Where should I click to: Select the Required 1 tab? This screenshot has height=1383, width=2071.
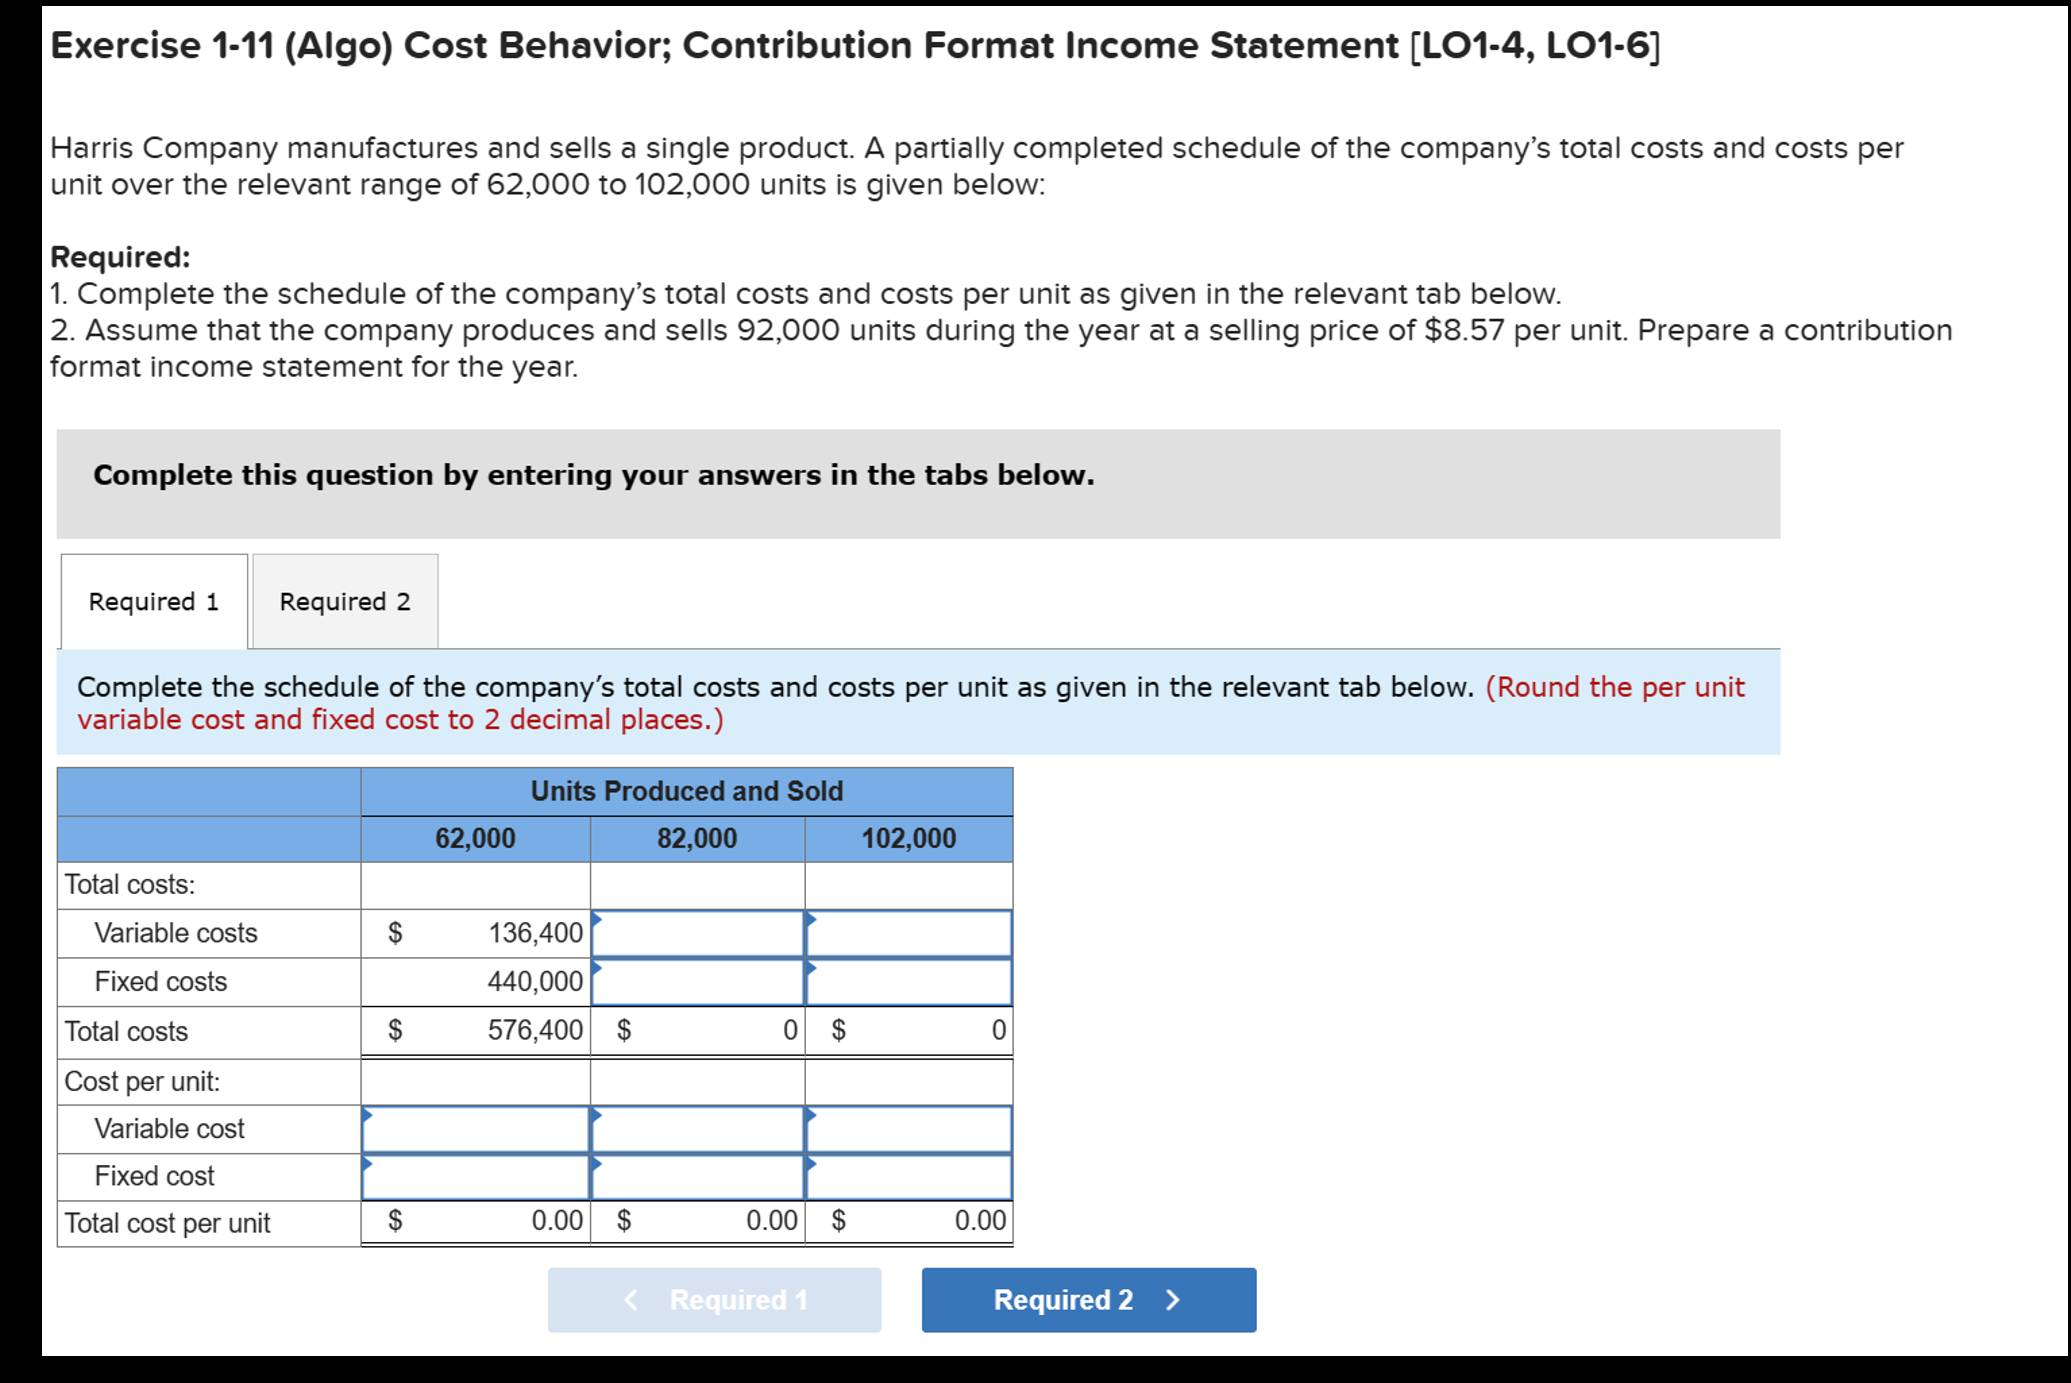click(x=152, y=601)
